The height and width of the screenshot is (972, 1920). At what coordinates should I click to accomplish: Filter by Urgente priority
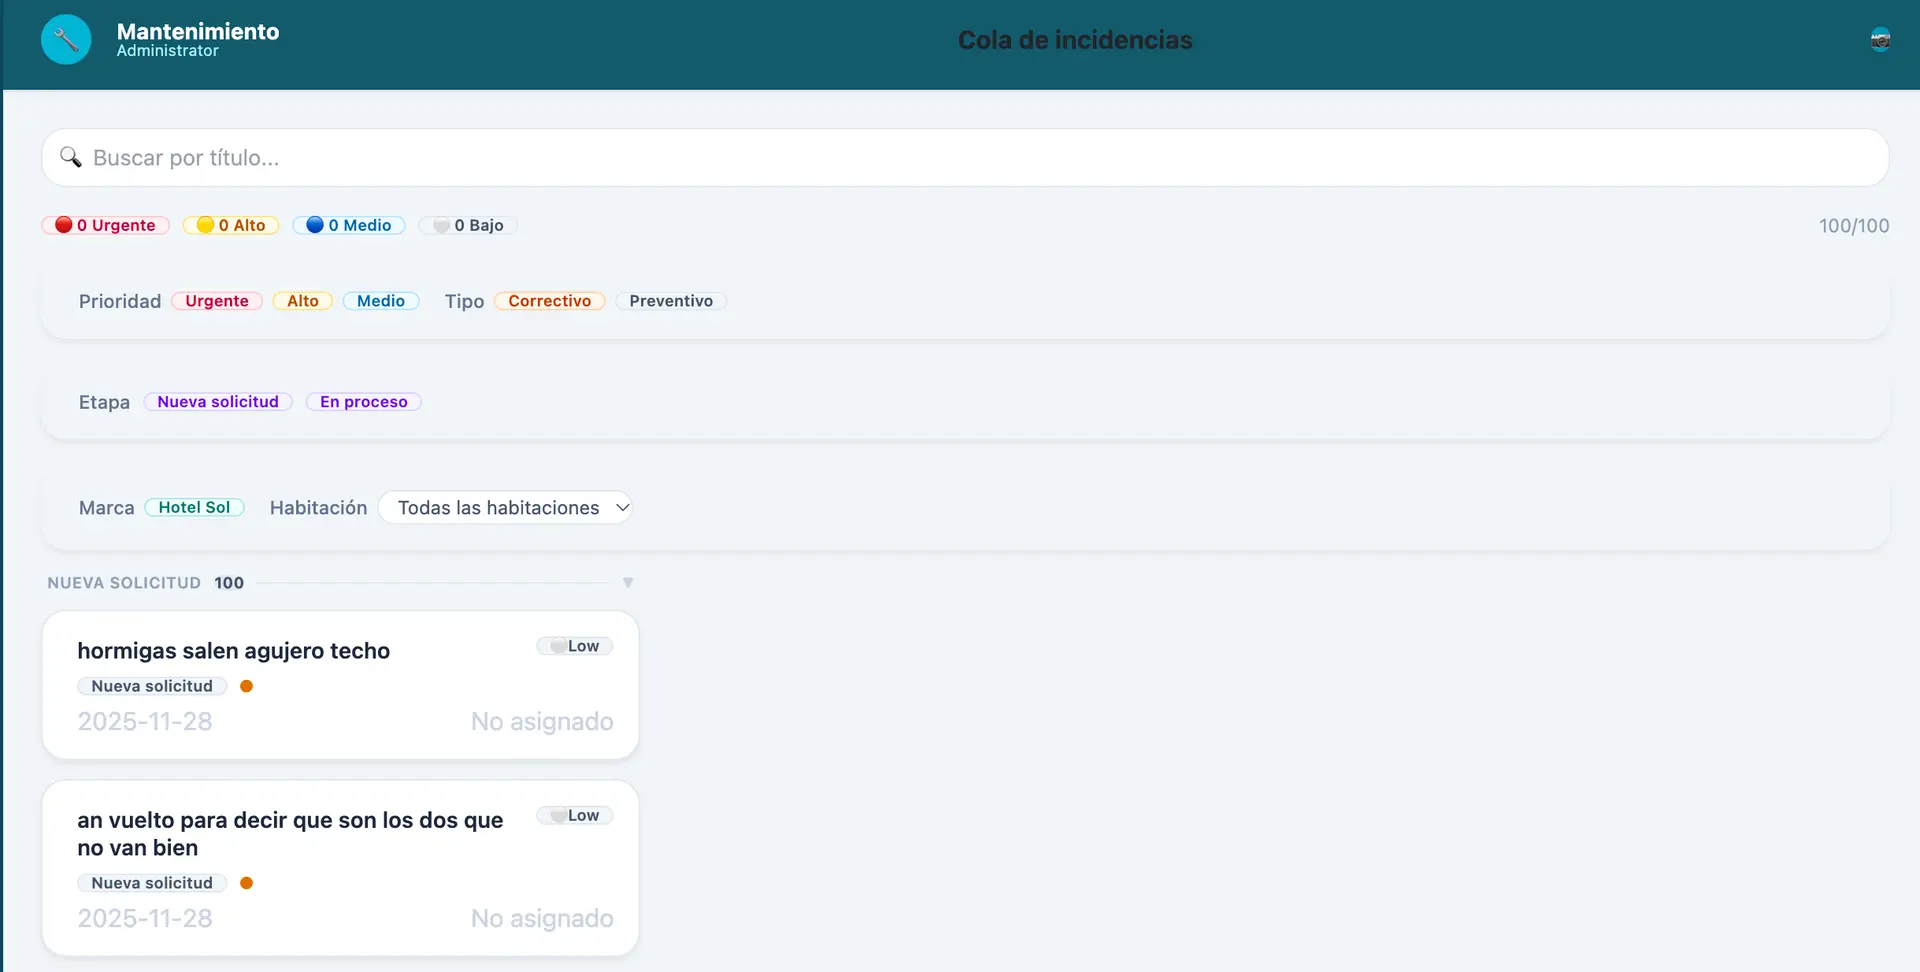pos(217,301)
